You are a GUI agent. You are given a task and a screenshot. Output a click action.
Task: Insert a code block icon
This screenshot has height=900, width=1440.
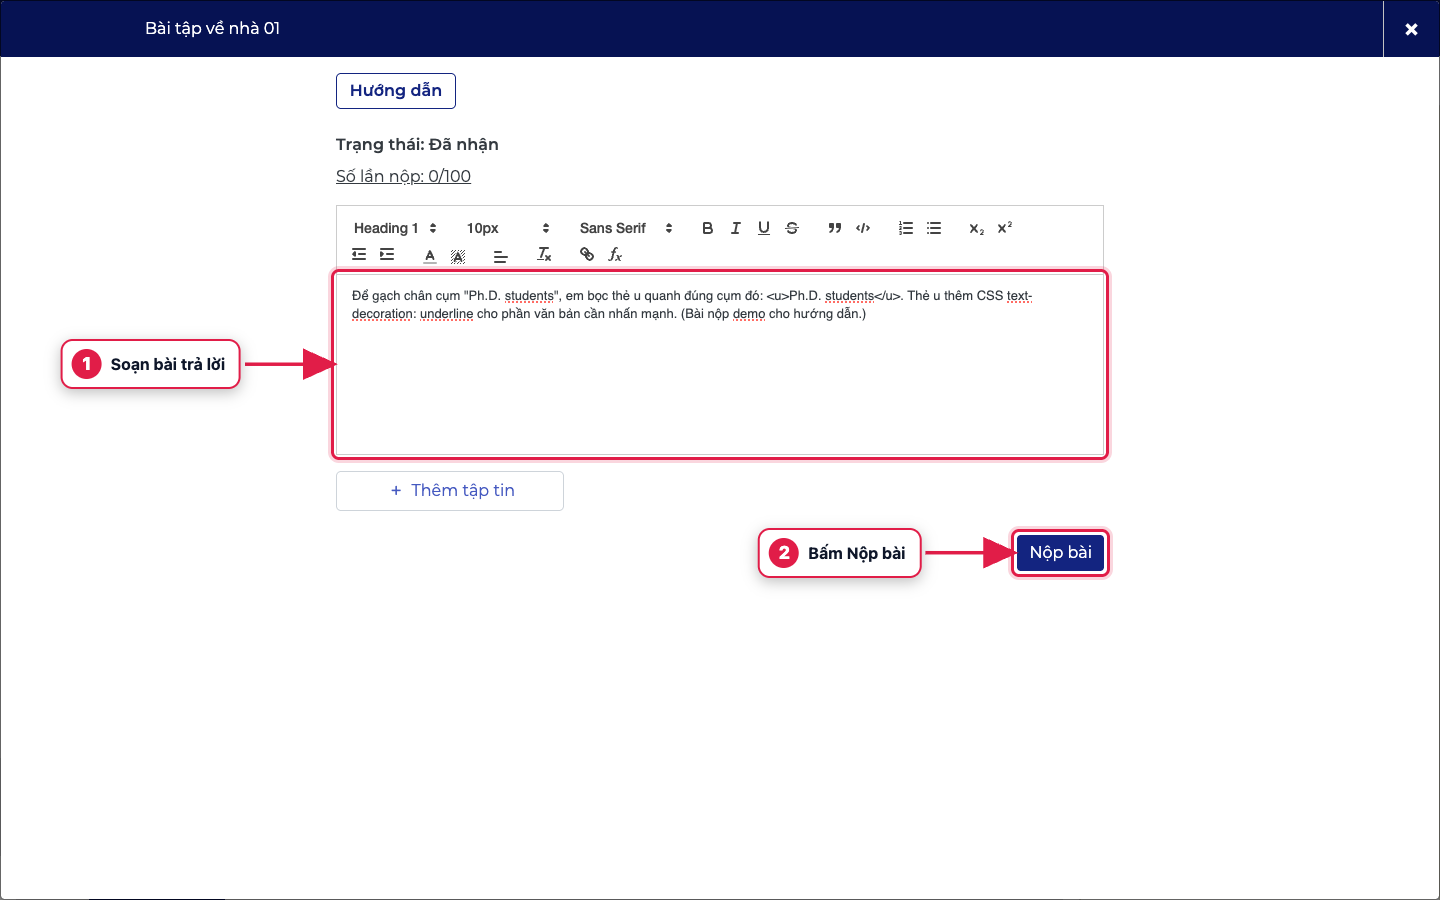click(x=863, y=228)
